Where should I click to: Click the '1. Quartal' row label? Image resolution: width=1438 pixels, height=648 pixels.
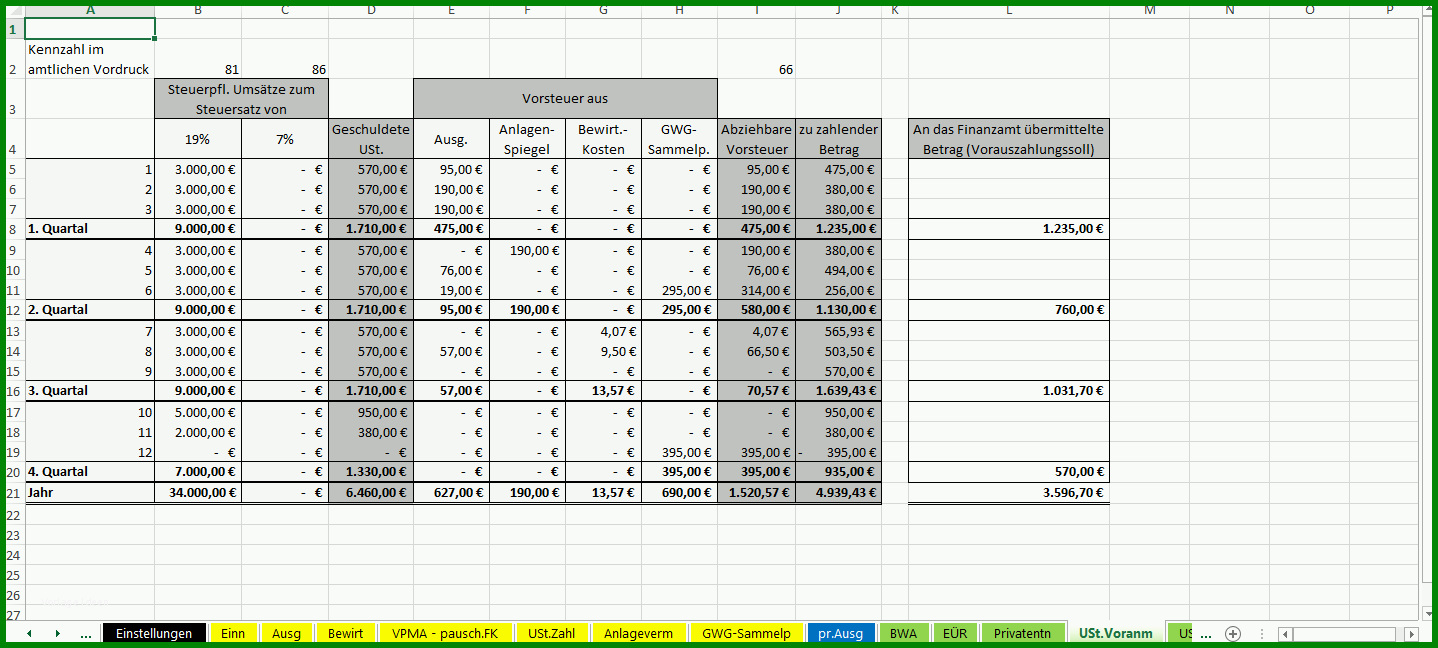pos(90,229)
